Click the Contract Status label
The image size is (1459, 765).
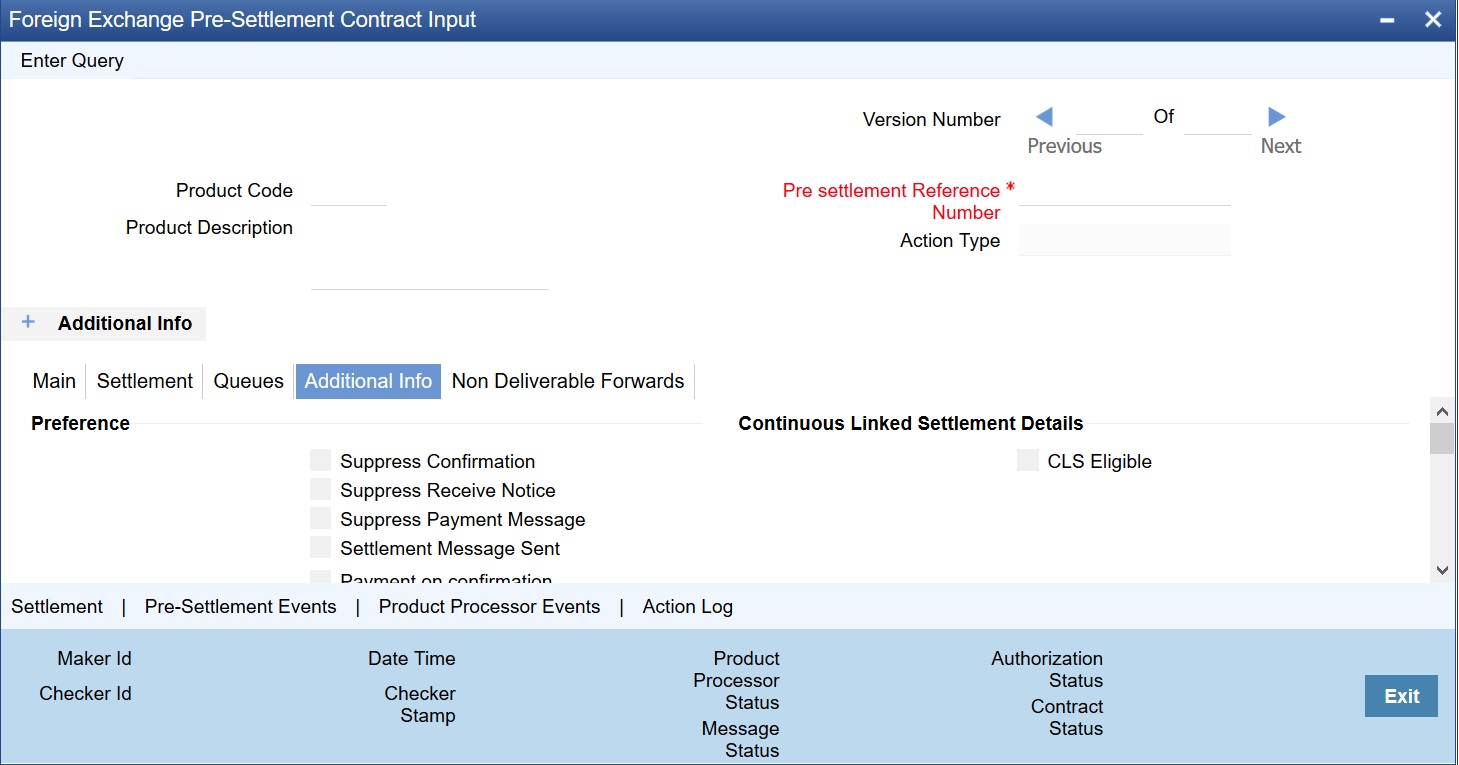point(1067,717)
